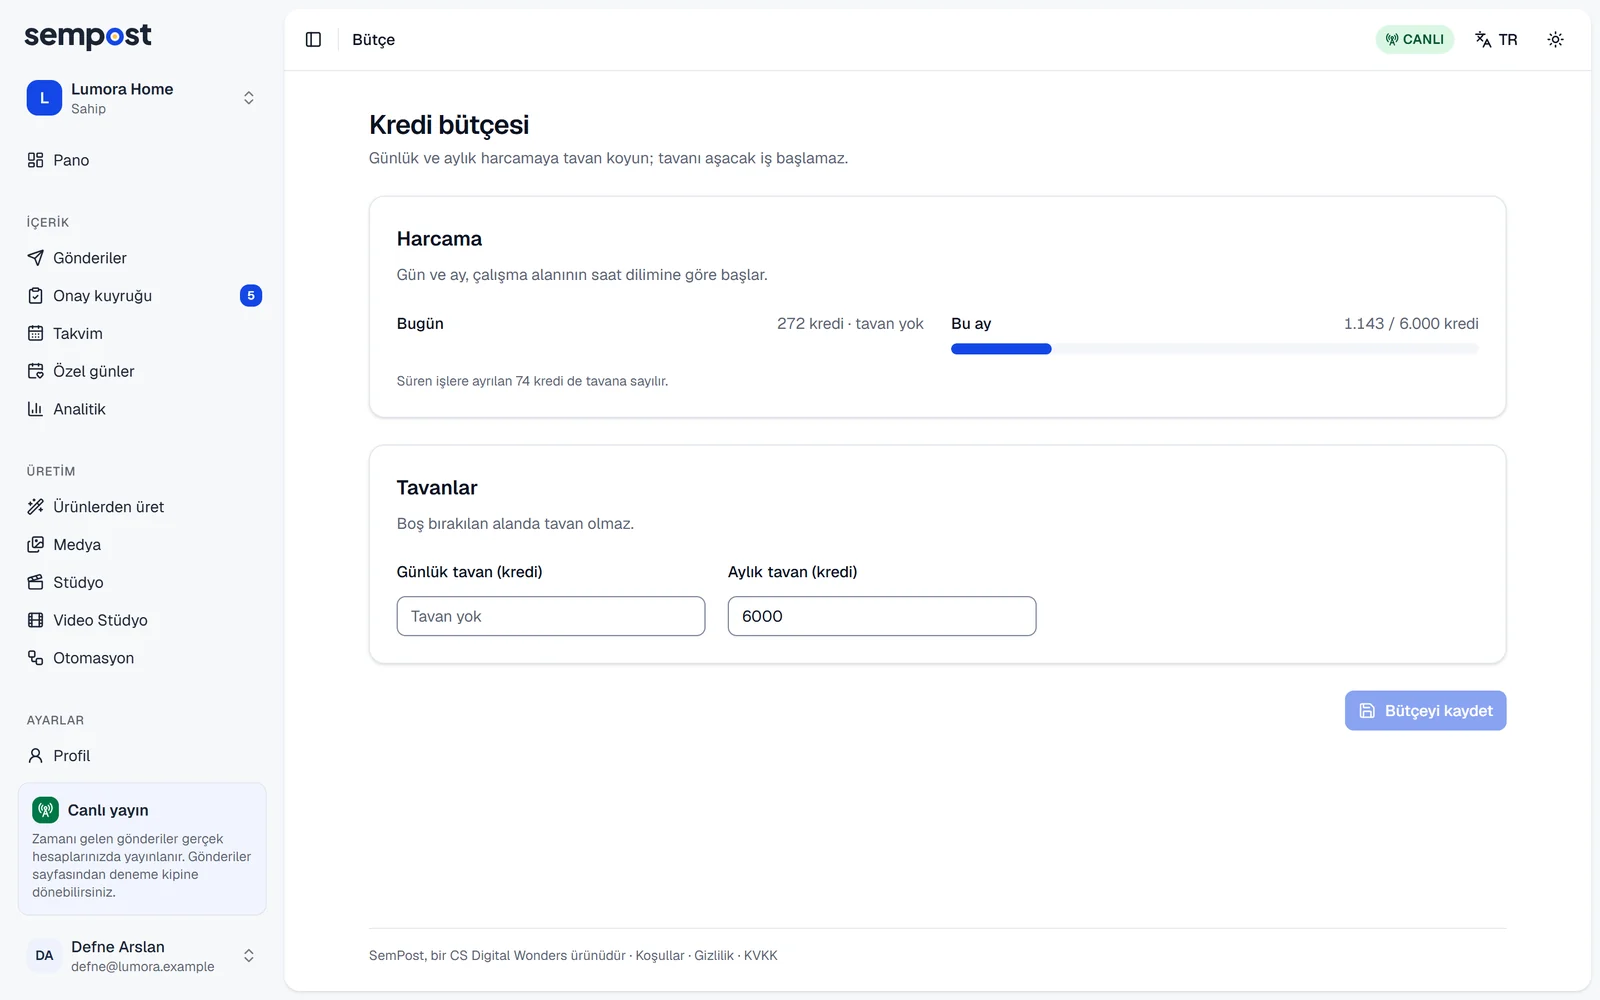
Task: Go to Profil settings menu item
Action: [142, 756]
